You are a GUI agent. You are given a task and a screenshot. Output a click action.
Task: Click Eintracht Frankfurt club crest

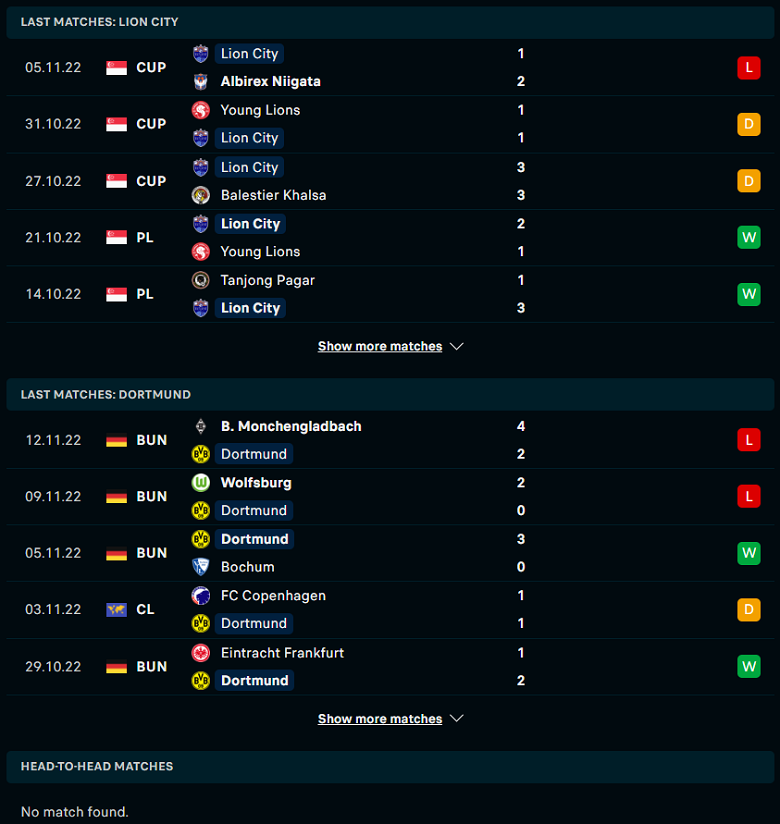click(200, 653)
